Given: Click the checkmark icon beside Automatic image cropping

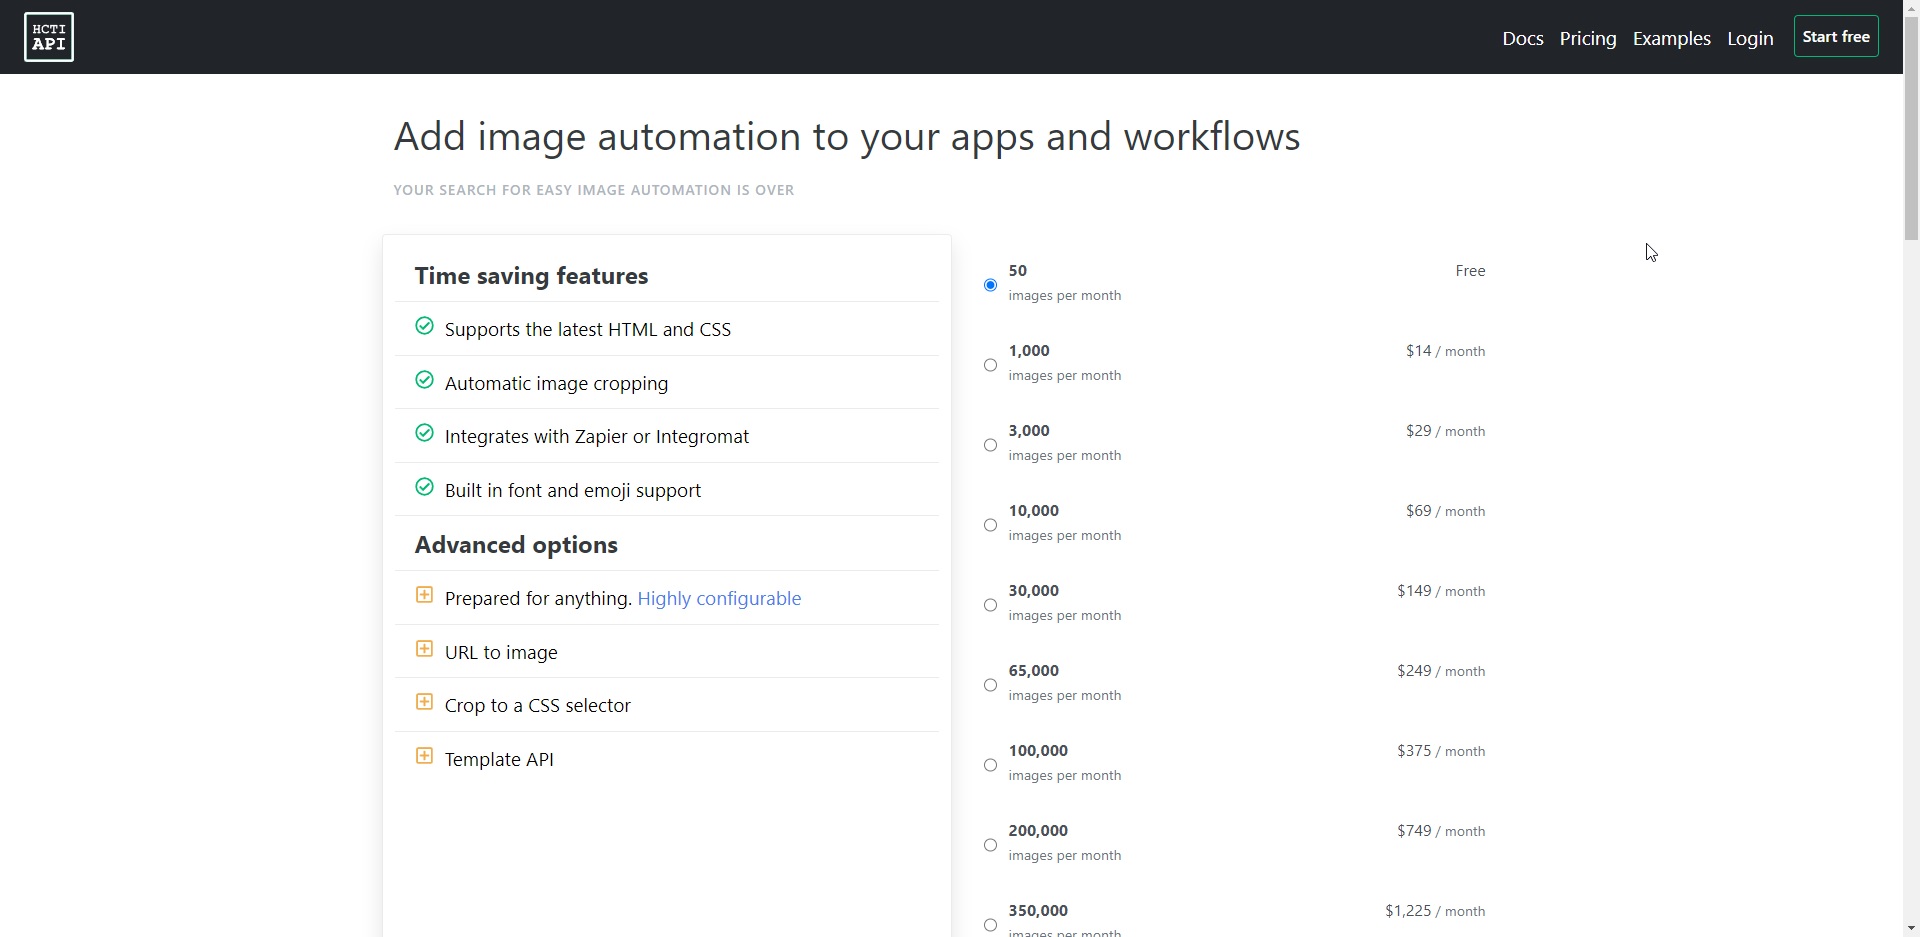Looking at the screenshot, I should (x=424, y=380).
